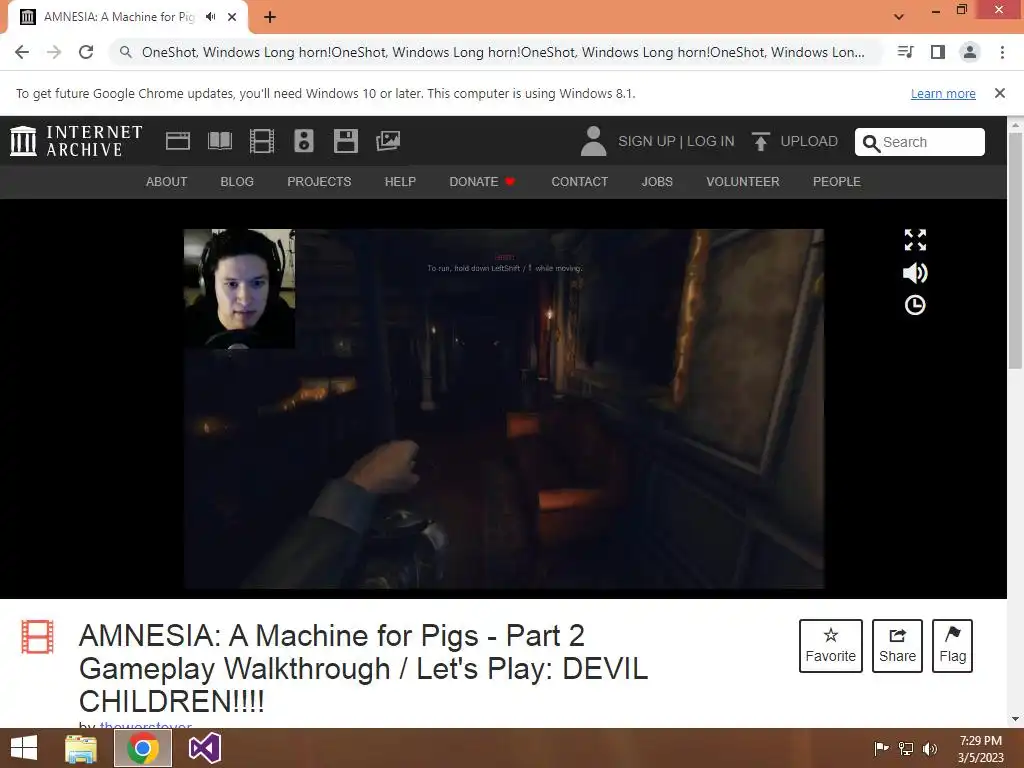This screenshot has width=1024, height=768.
Task: Open Chrome three-dot menu
Action: tap(1002, 52)
